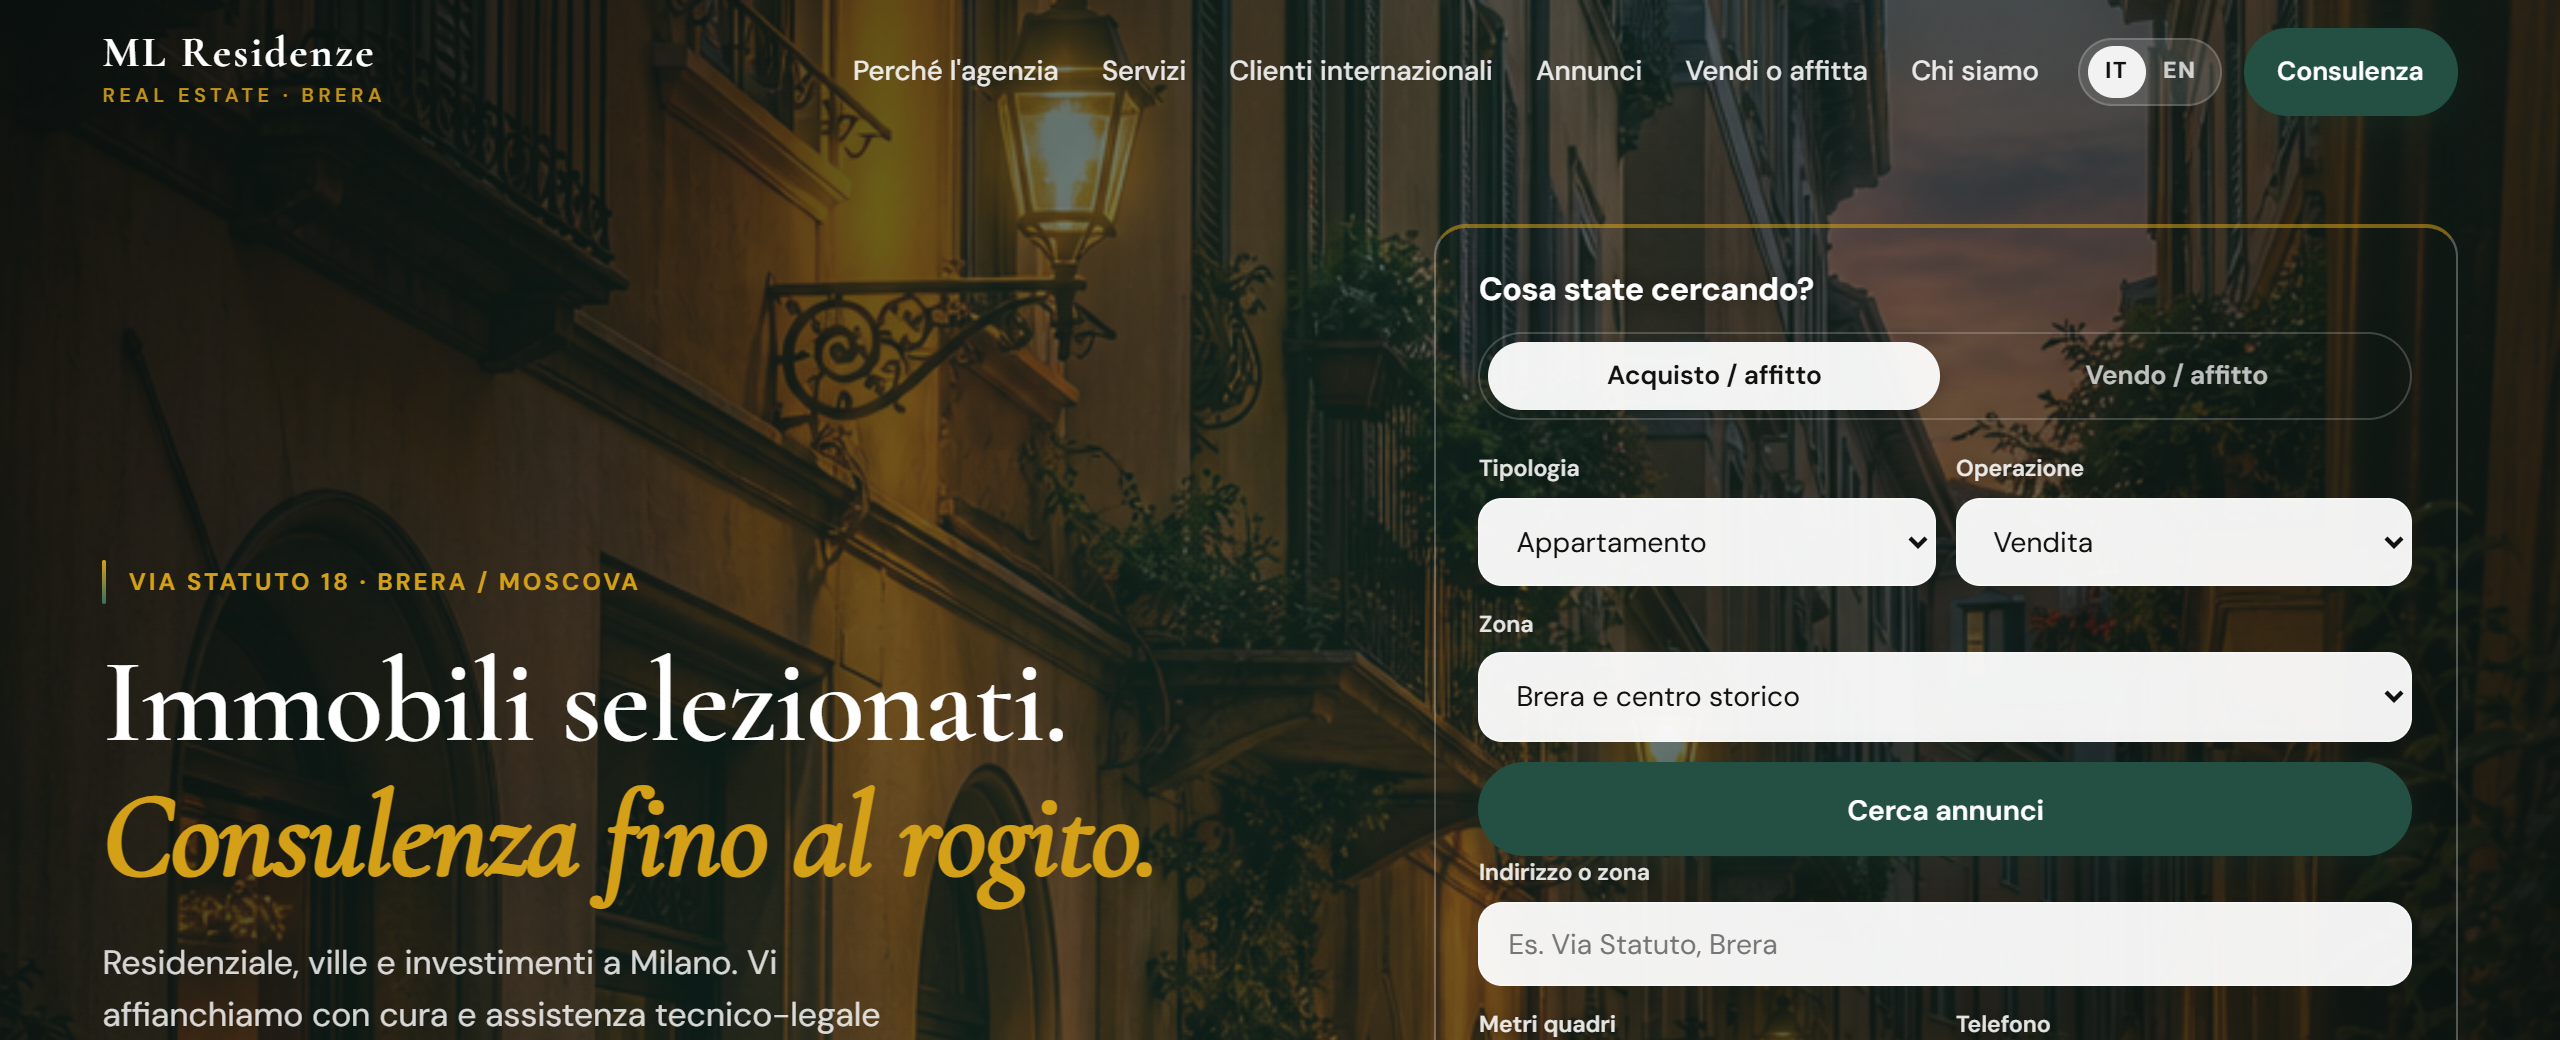Open the Tipologia dropdown showing Appartamento
The width and height of the screenshot is (2560, 1040).
(x=1707, y=542)
